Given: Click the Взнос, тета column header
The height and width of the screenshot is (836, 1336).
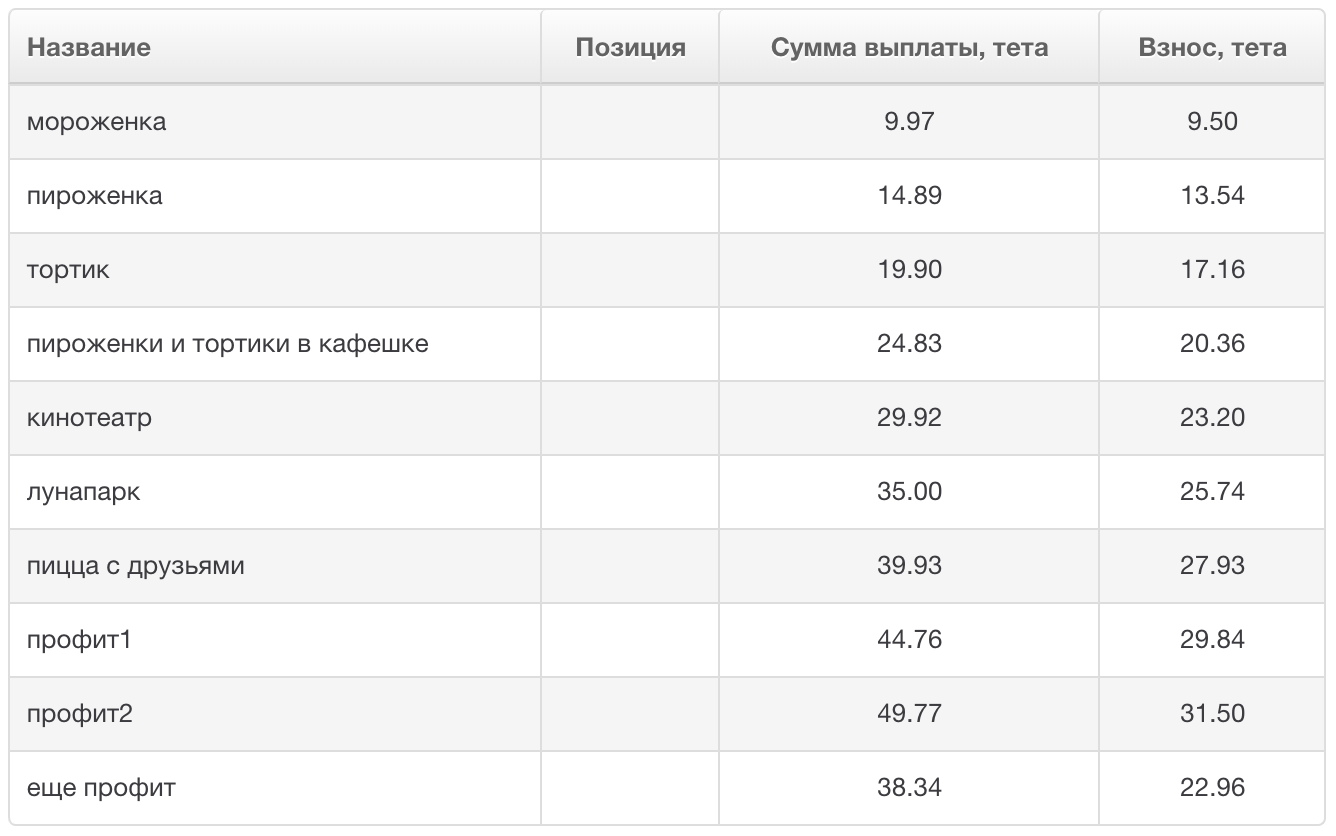Looking at the screenshot, I should [1212, 47].
